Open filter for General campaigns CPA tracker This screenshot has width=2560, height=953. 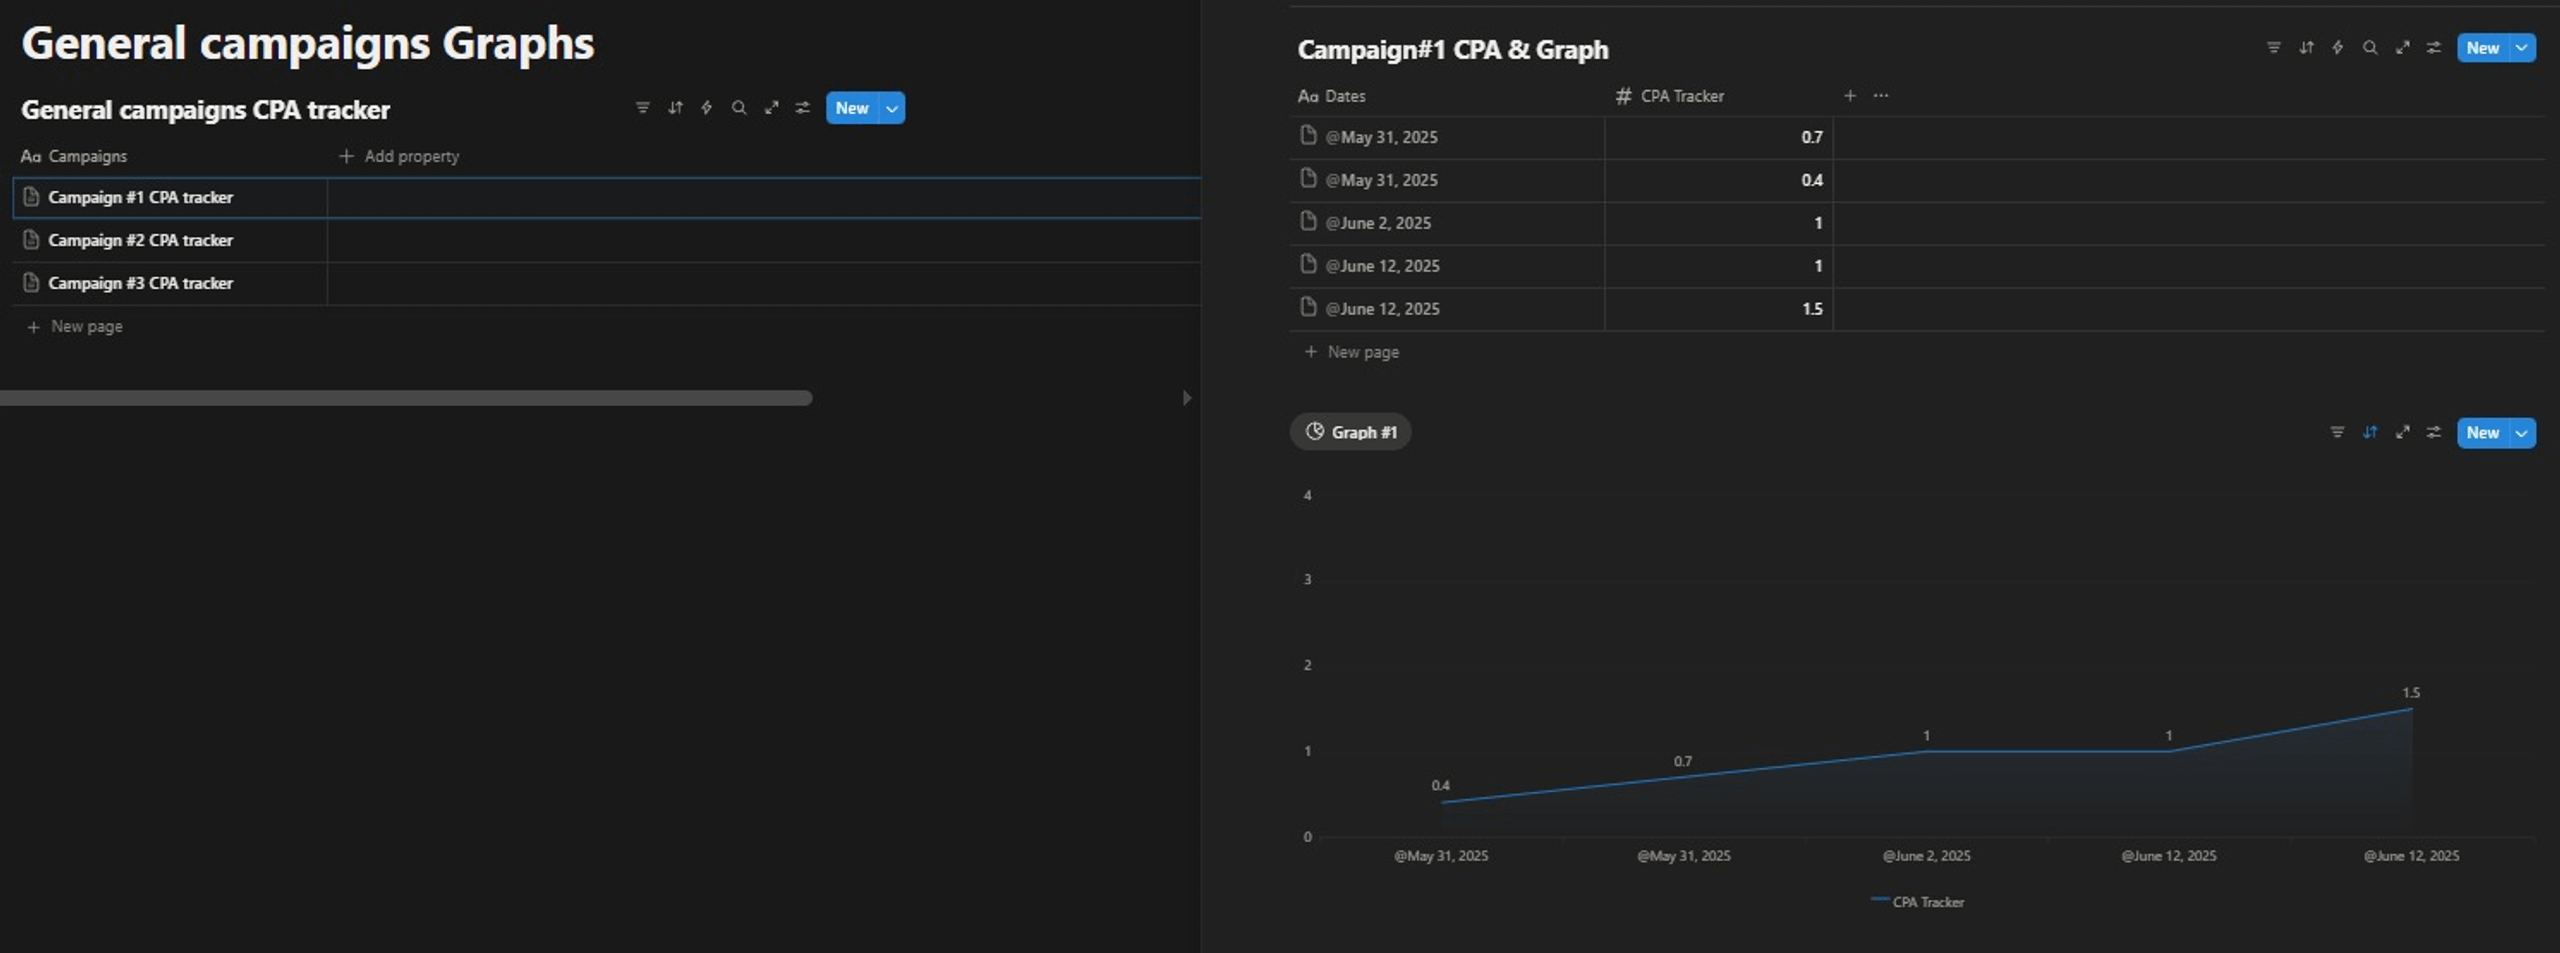pyautogui.click(x=643, y=108)
